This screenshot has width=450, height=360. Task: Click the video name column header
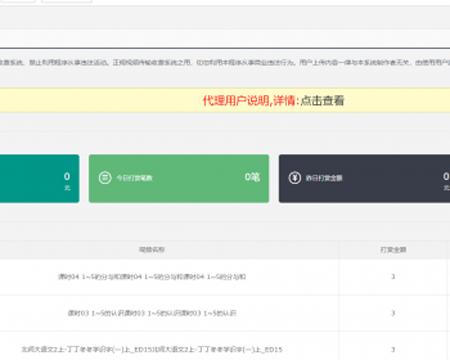coord(152,250)
